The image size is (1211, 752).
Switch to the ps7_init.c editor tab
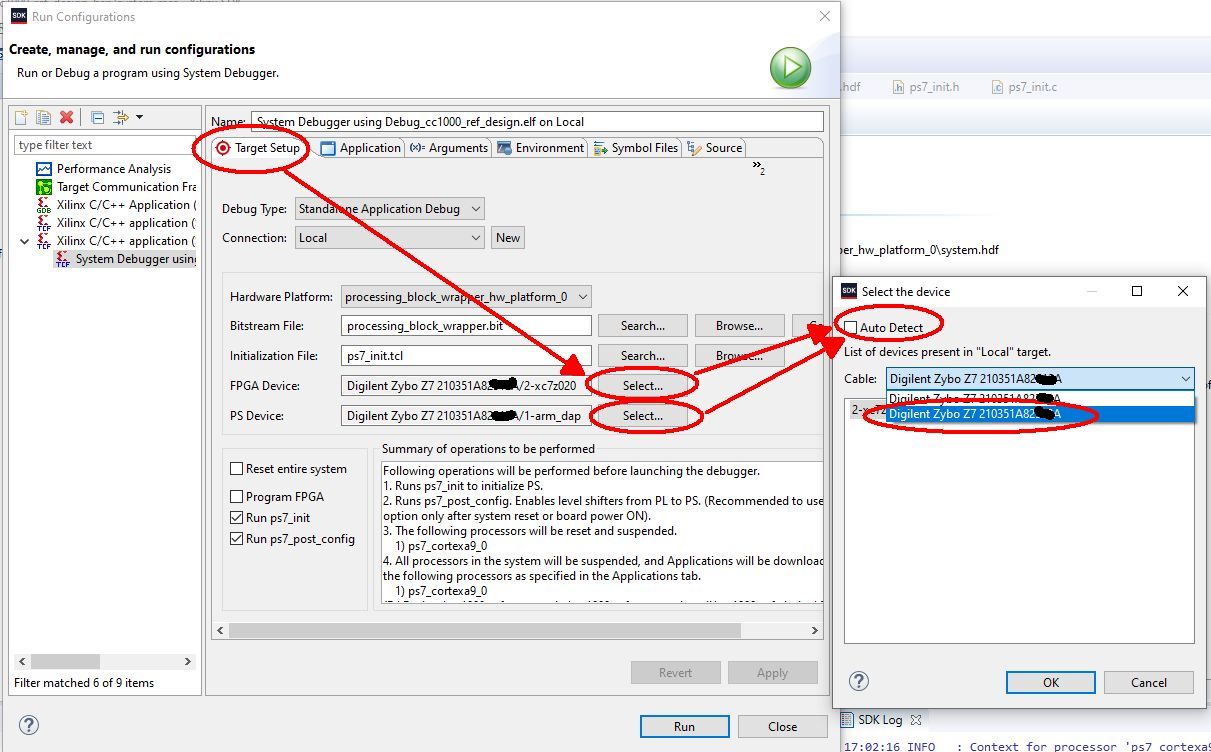tap(1023, 87)
